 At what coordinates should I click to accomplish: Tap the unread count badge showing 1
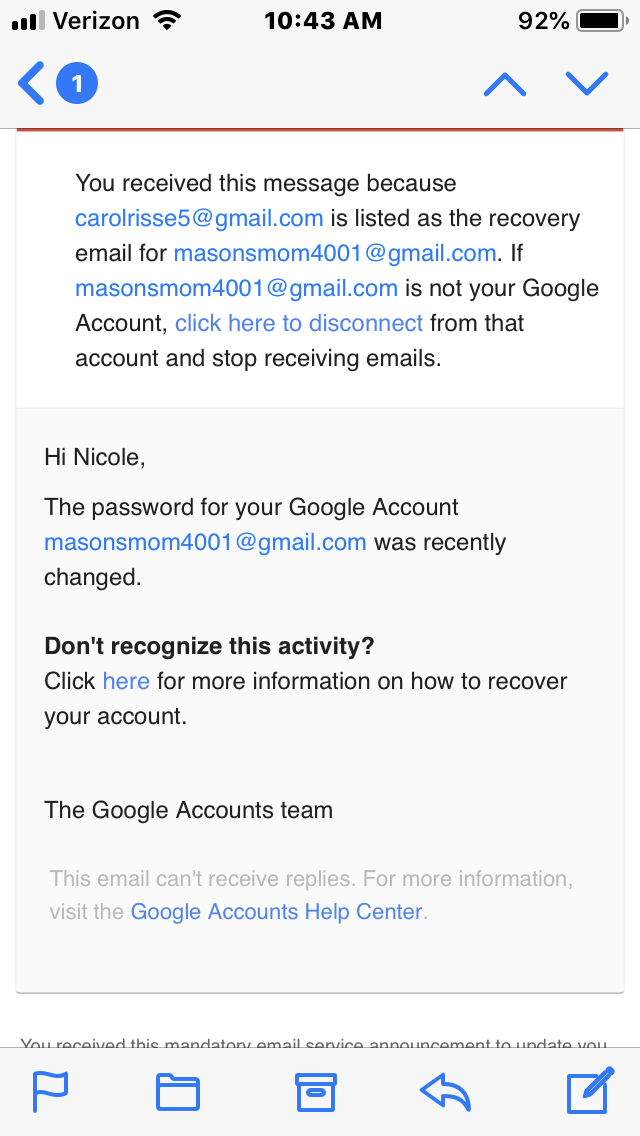[77, 84]
